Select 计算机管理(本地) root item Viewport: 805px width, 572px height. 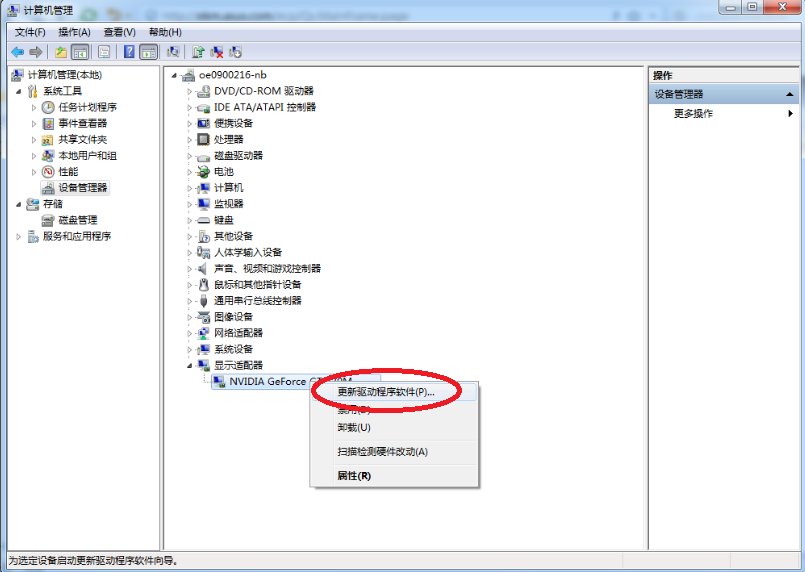point(64,75)
